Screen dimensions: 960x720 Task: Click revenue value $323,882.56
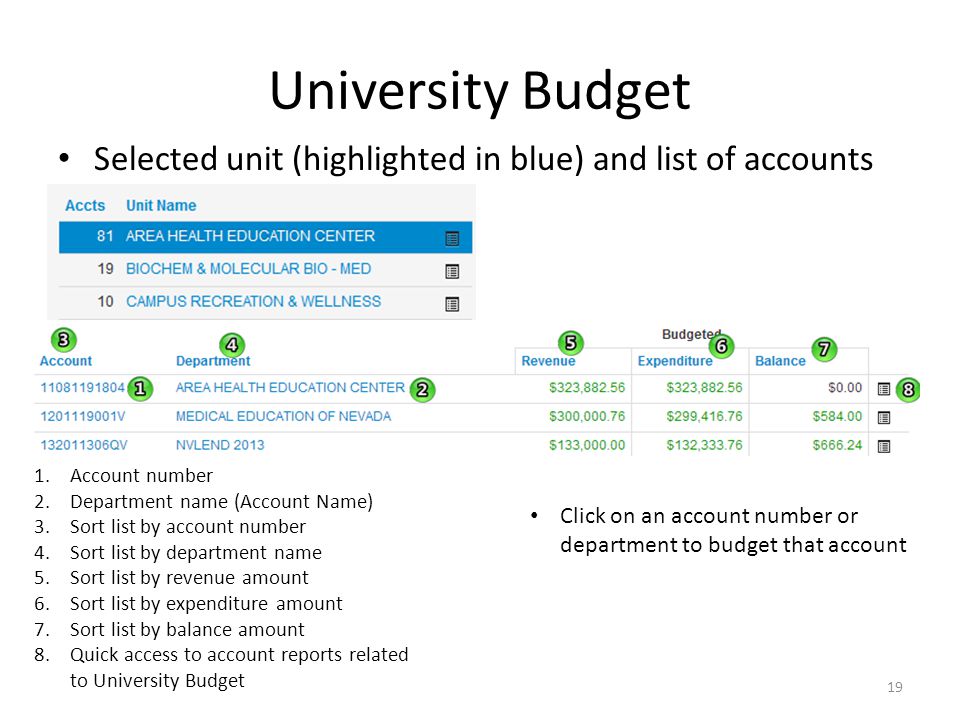click(587, 388)
